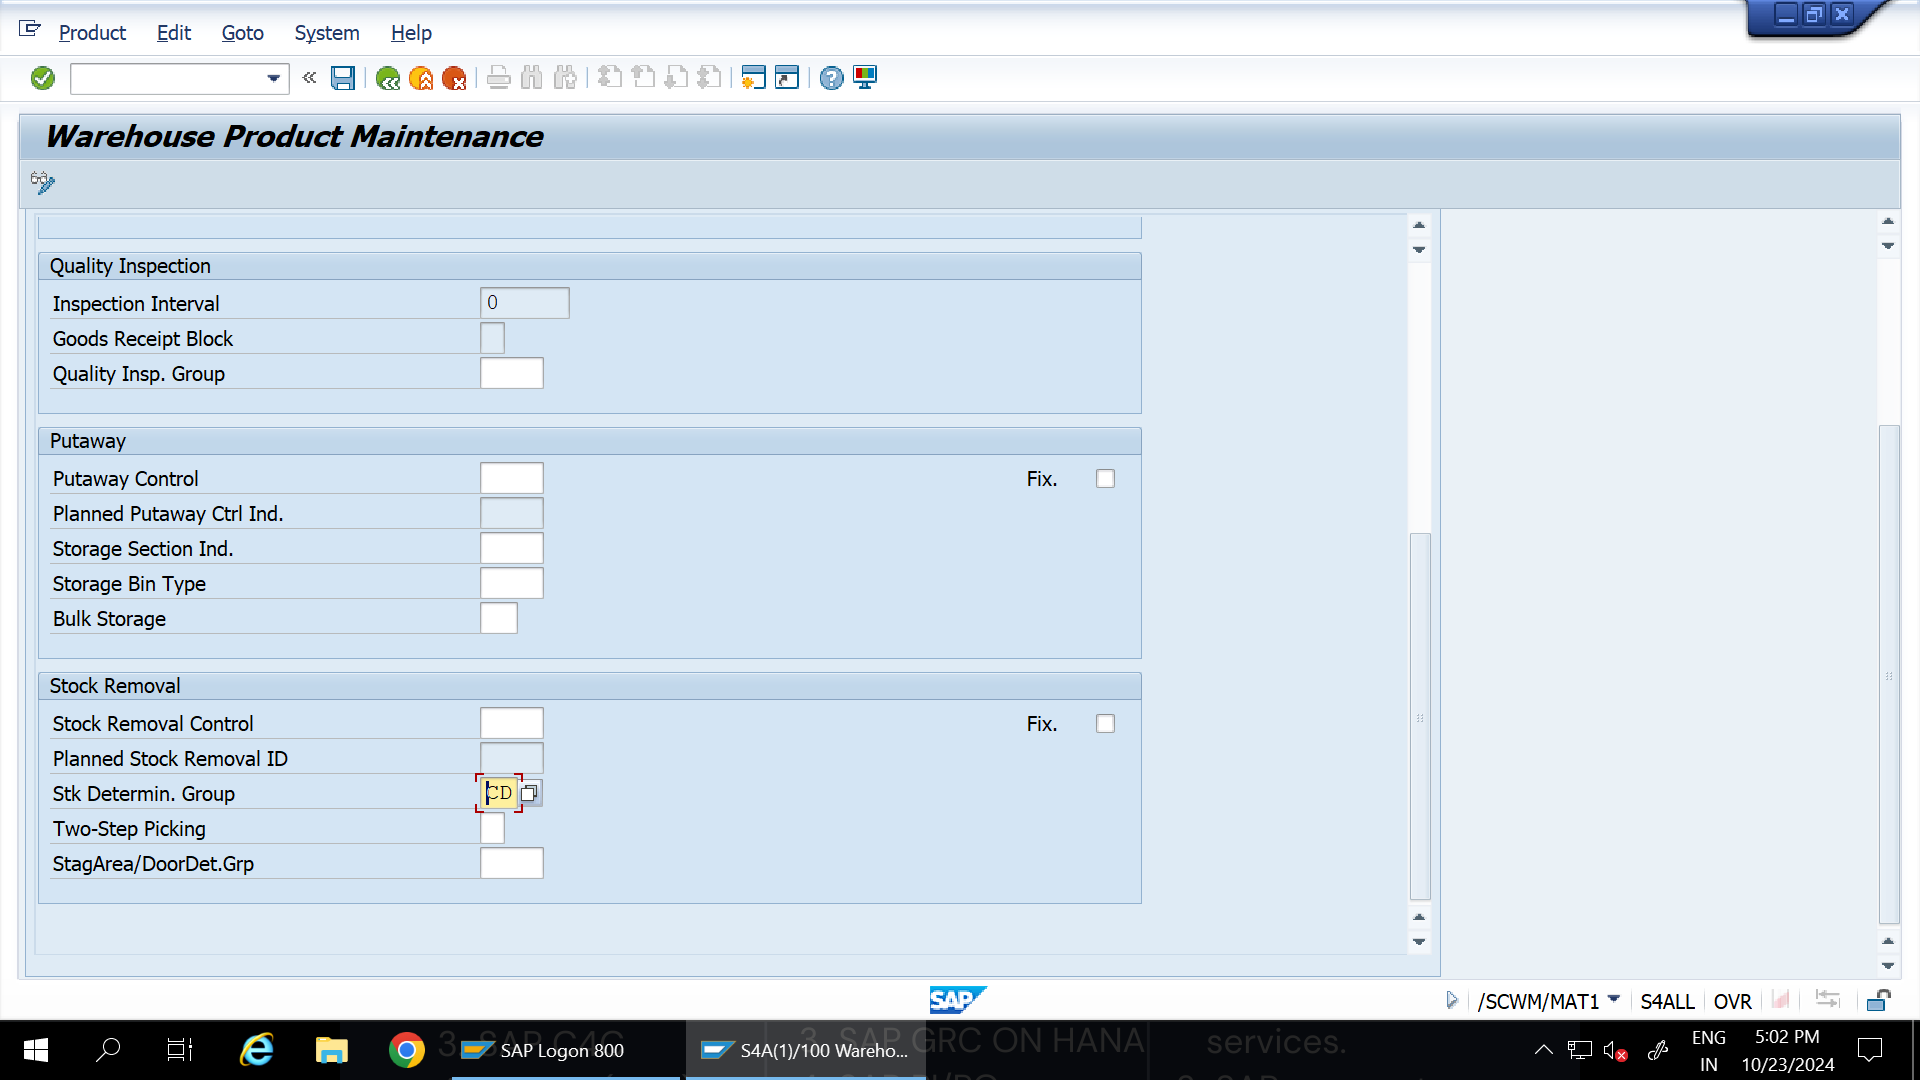Enable the Fix checkbox for Stock Removal Control
Image resolution: width=1920 pixels, height=1080 pixels.
pos(1105,723)
